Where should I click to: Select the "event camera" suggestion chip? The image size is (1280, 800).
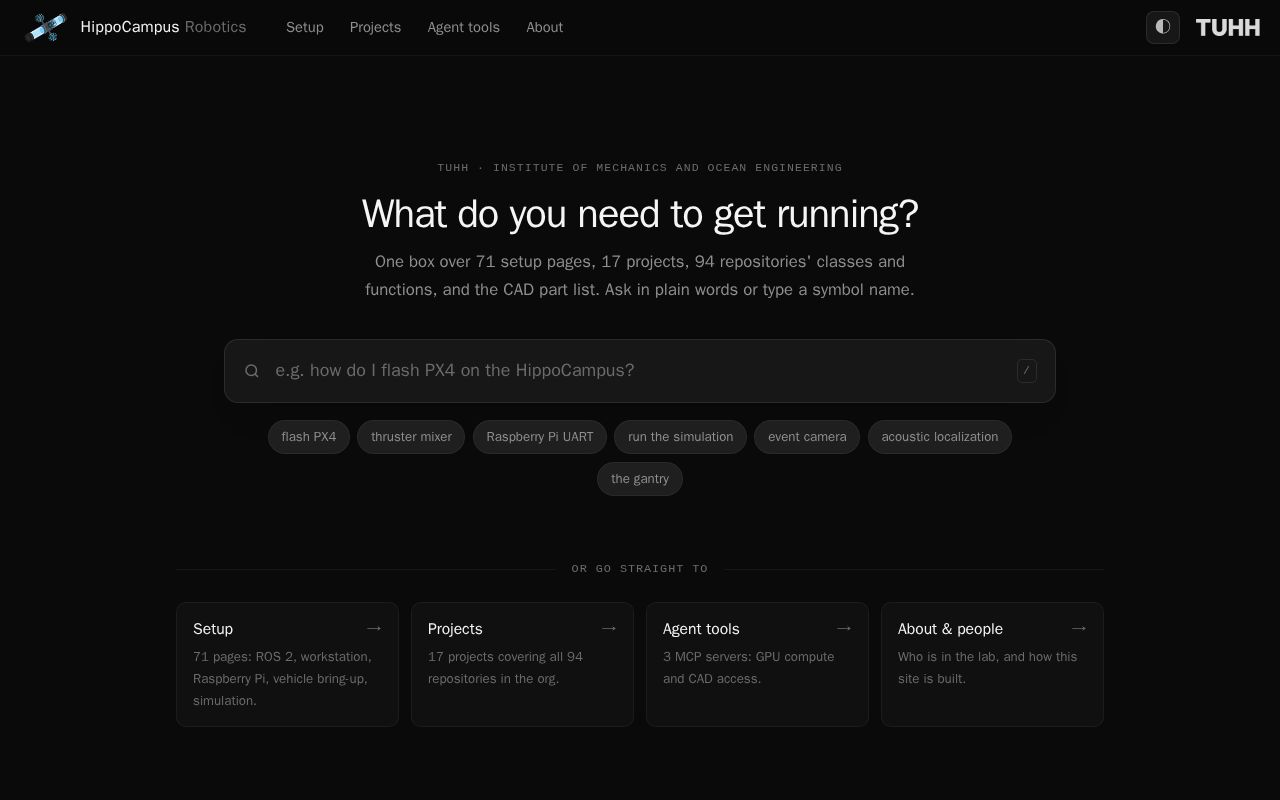(x=807, y=437)
